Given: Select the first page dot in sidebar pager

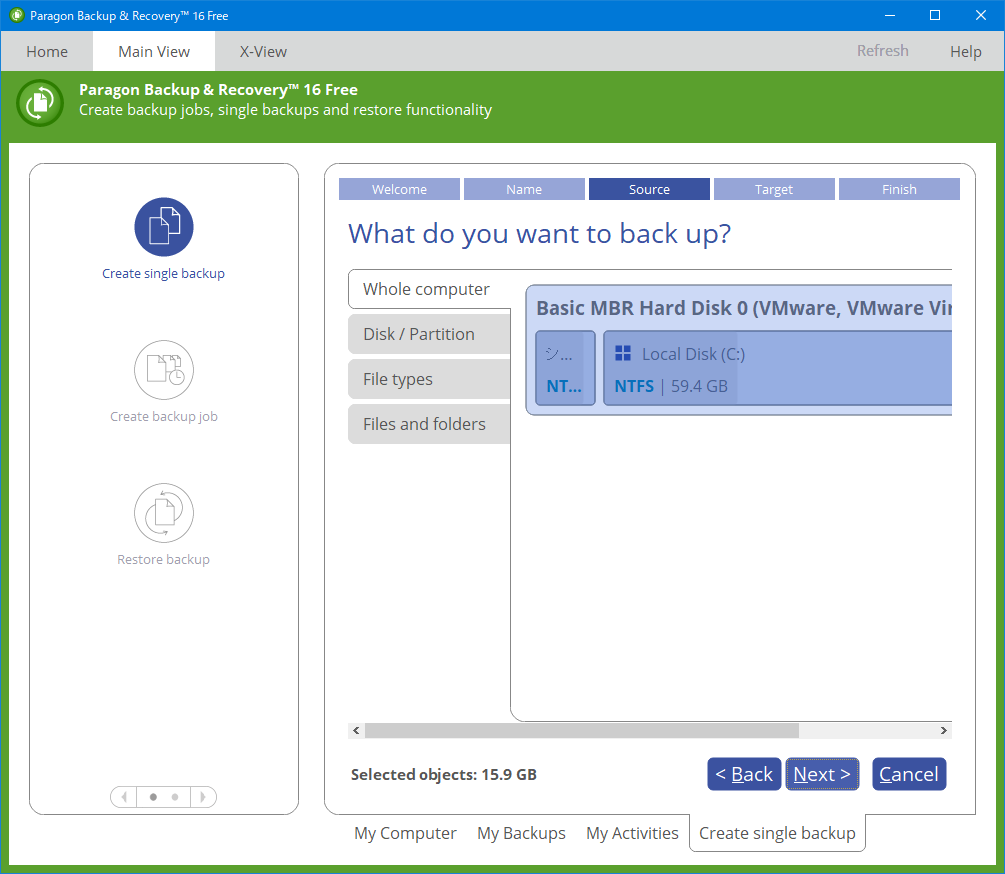Looking at the screenshot, I should click(x=153, y=797).
